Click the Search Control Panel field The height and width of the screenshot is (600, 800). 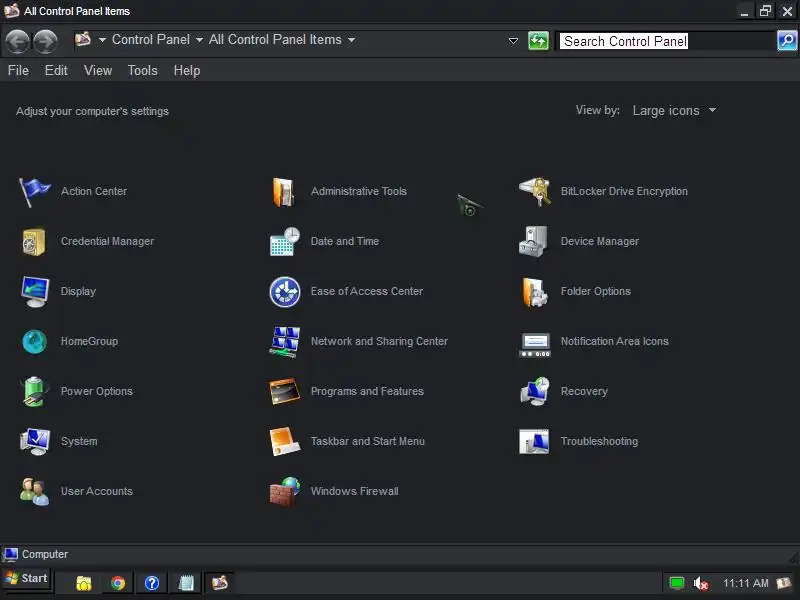[666, 41]
